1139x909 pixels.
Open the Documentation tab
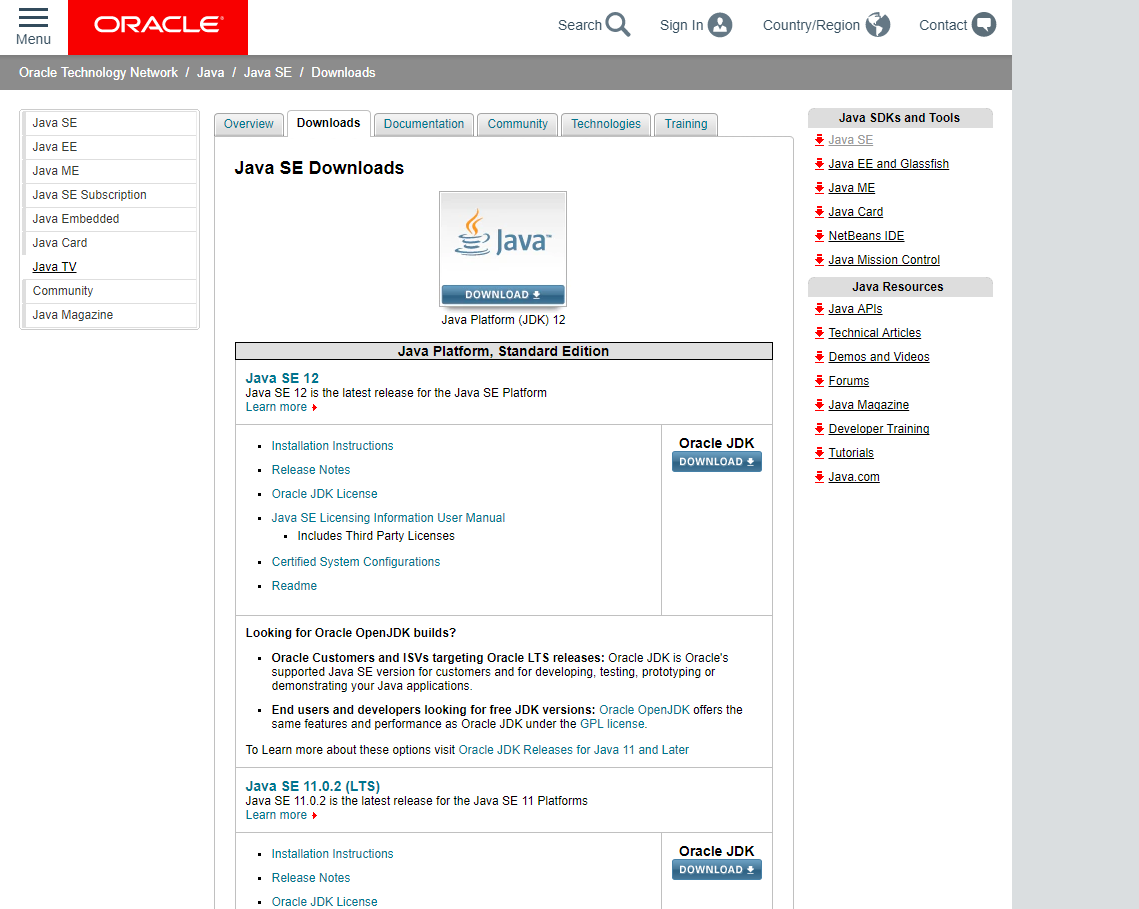point(423,124)
